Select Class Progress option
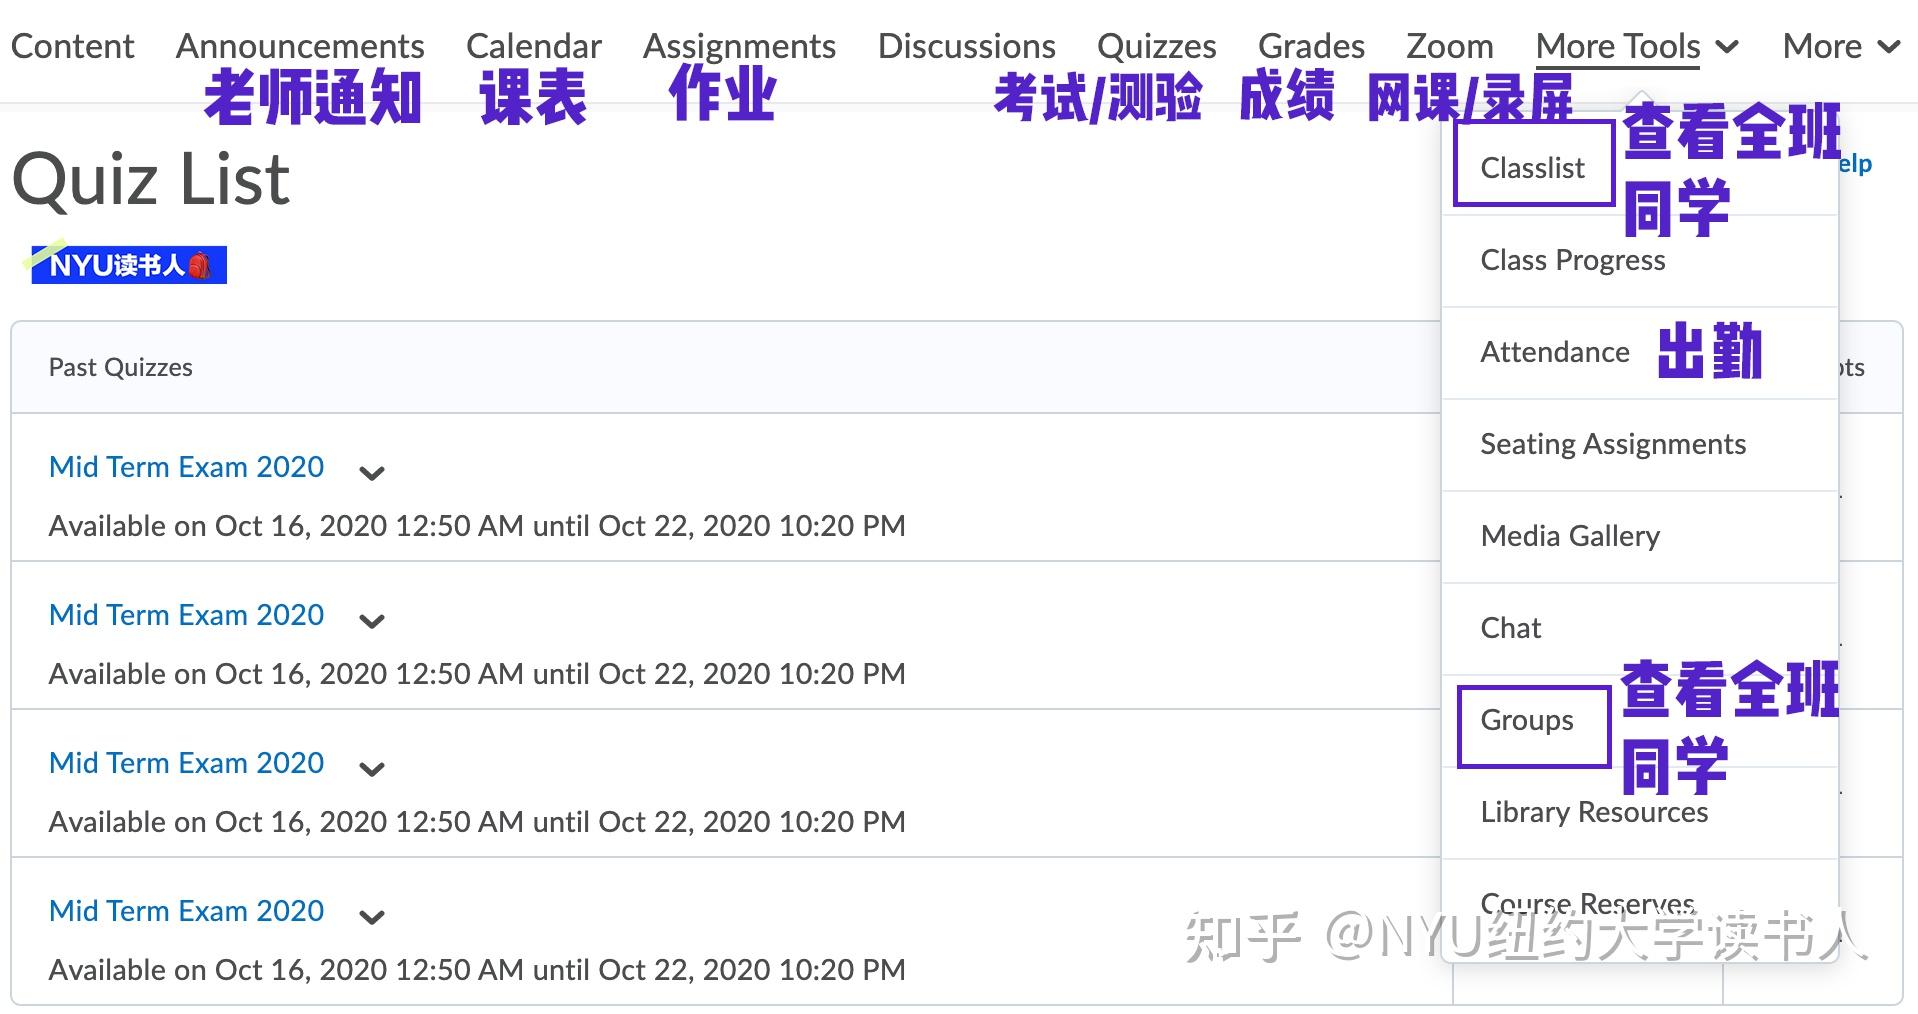Image resolution: width=1918 pixels, height=1014 pixels. 1571,260
